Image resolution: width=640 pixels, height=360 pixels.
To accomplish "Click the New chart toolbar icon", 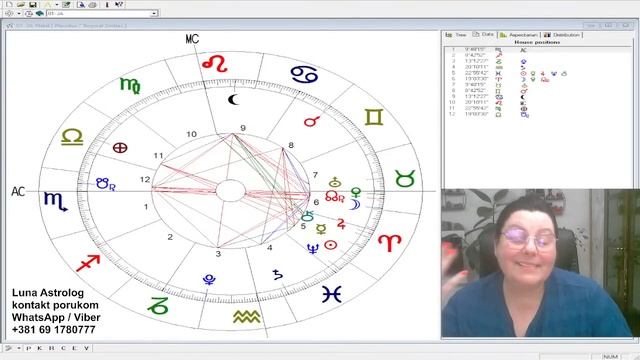I will (9, 4).
